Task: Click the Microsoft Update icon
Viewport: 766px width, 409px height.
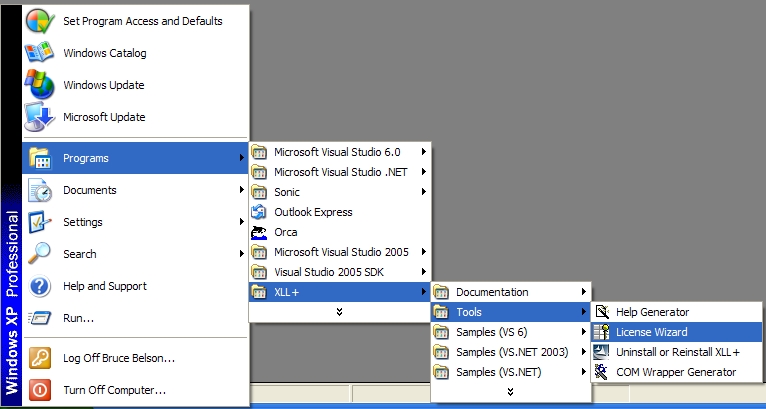Action: pos(40,117)
